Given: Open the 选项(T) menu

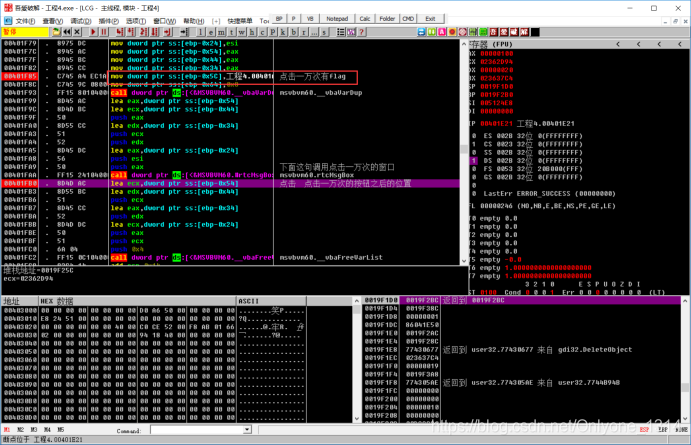Looking at the screenshot, I should (x=136, y=21).
